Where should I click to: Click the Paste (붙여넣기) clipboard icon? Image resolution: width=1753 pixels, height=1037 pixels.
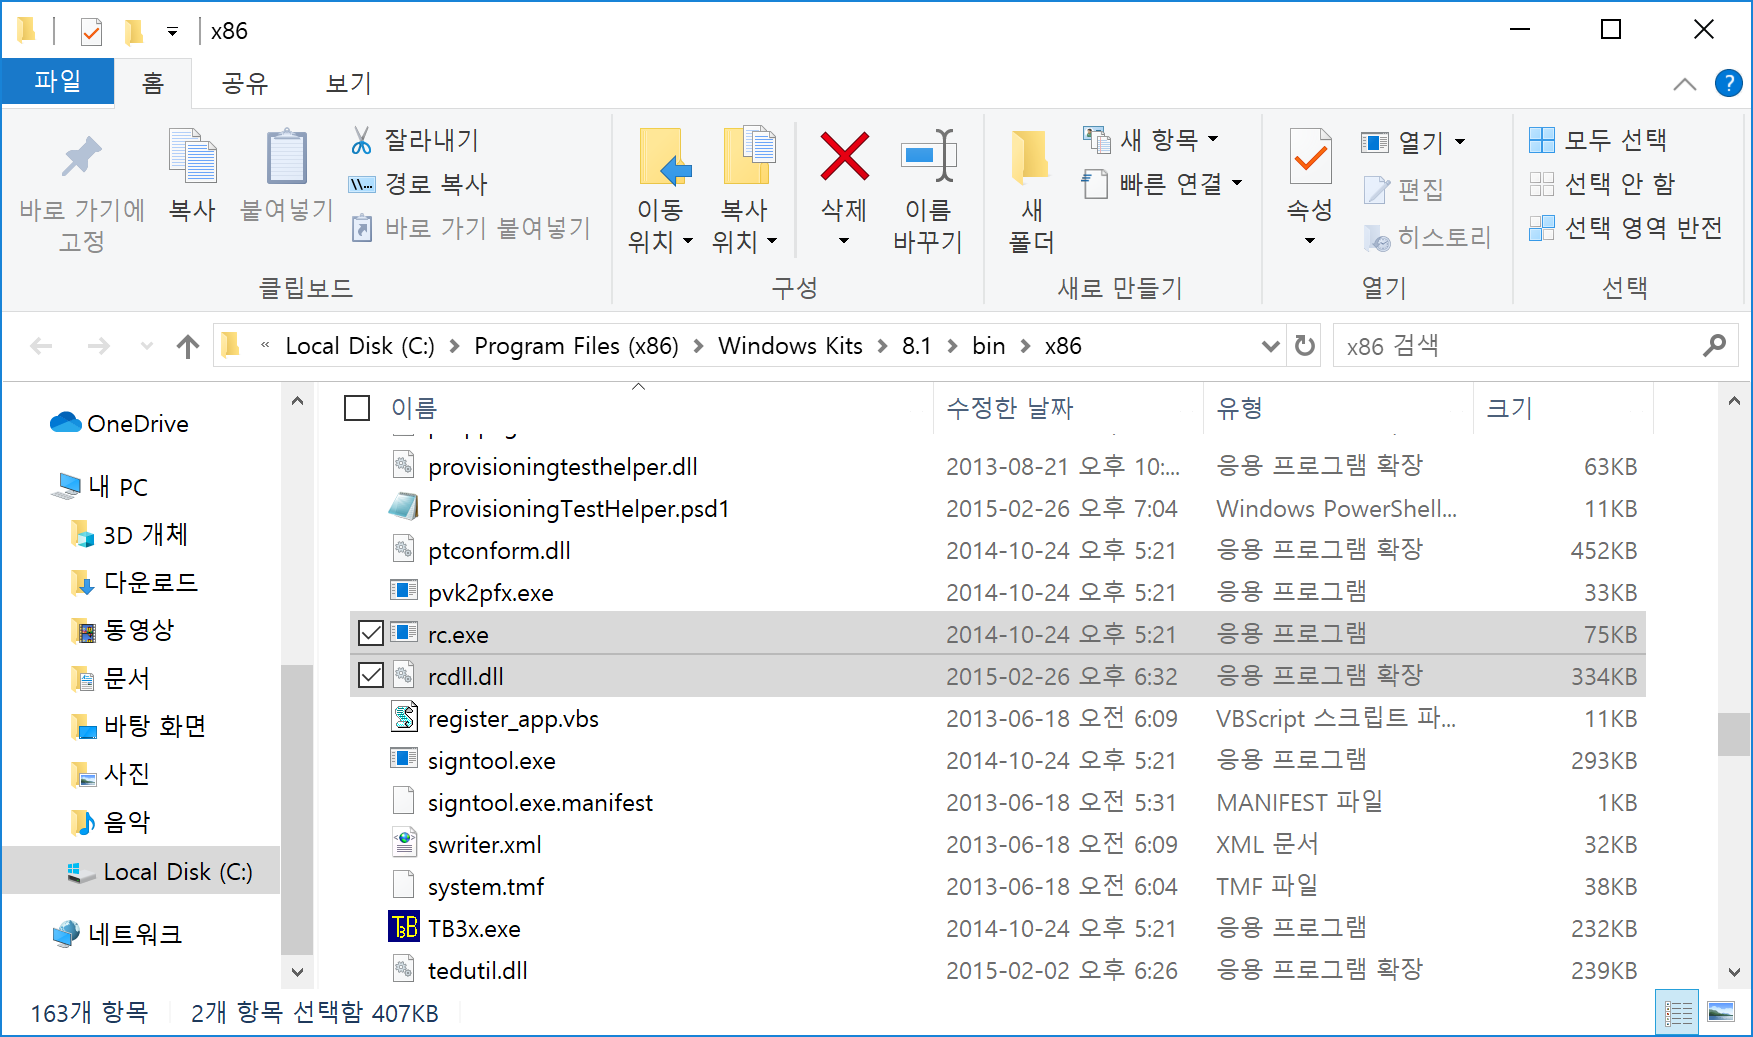pyautogui.click(x=286, y=157)
